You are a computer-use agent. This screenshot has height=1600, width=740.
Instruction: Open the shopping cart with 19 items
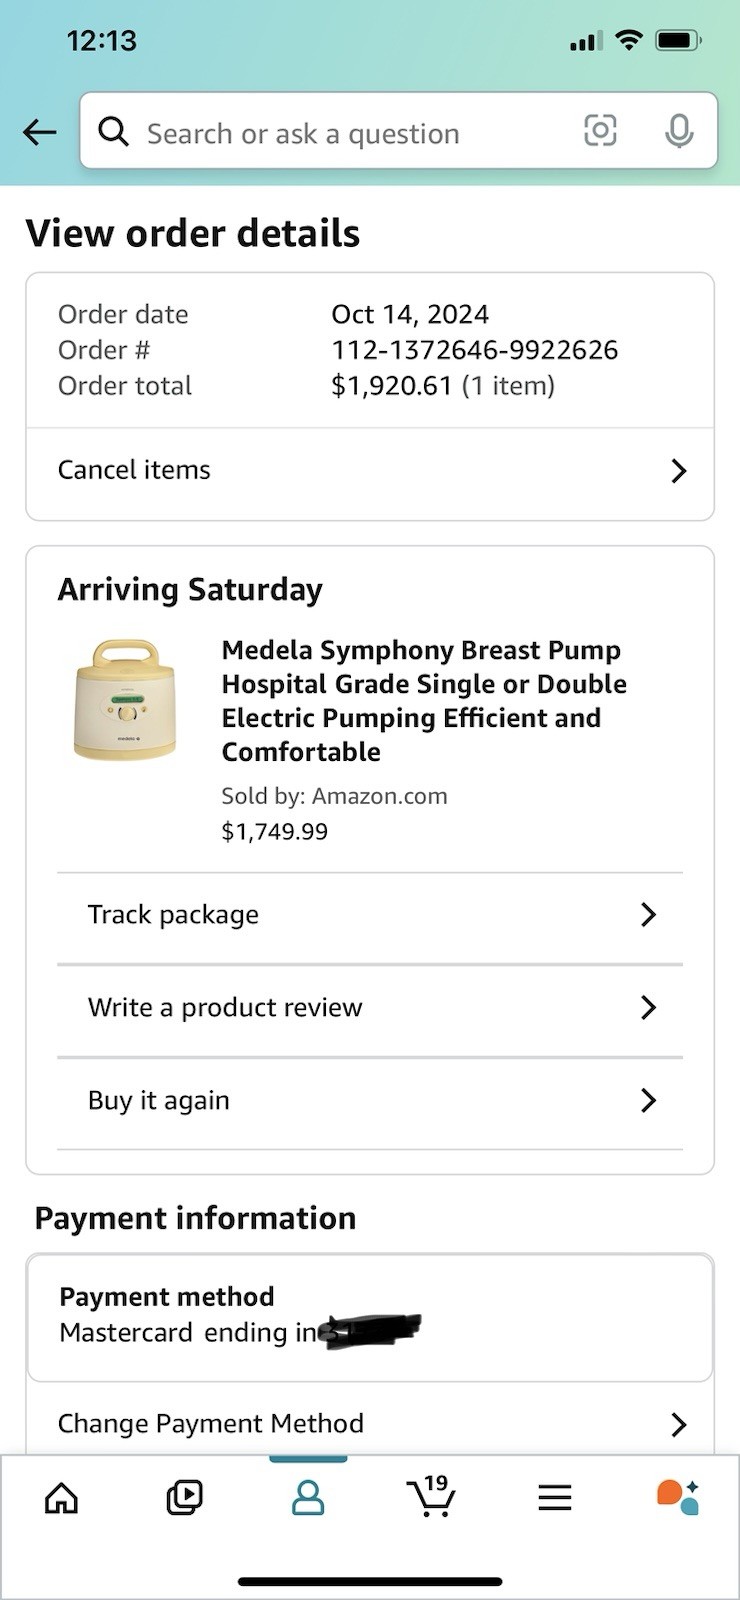click(432, 1497)
